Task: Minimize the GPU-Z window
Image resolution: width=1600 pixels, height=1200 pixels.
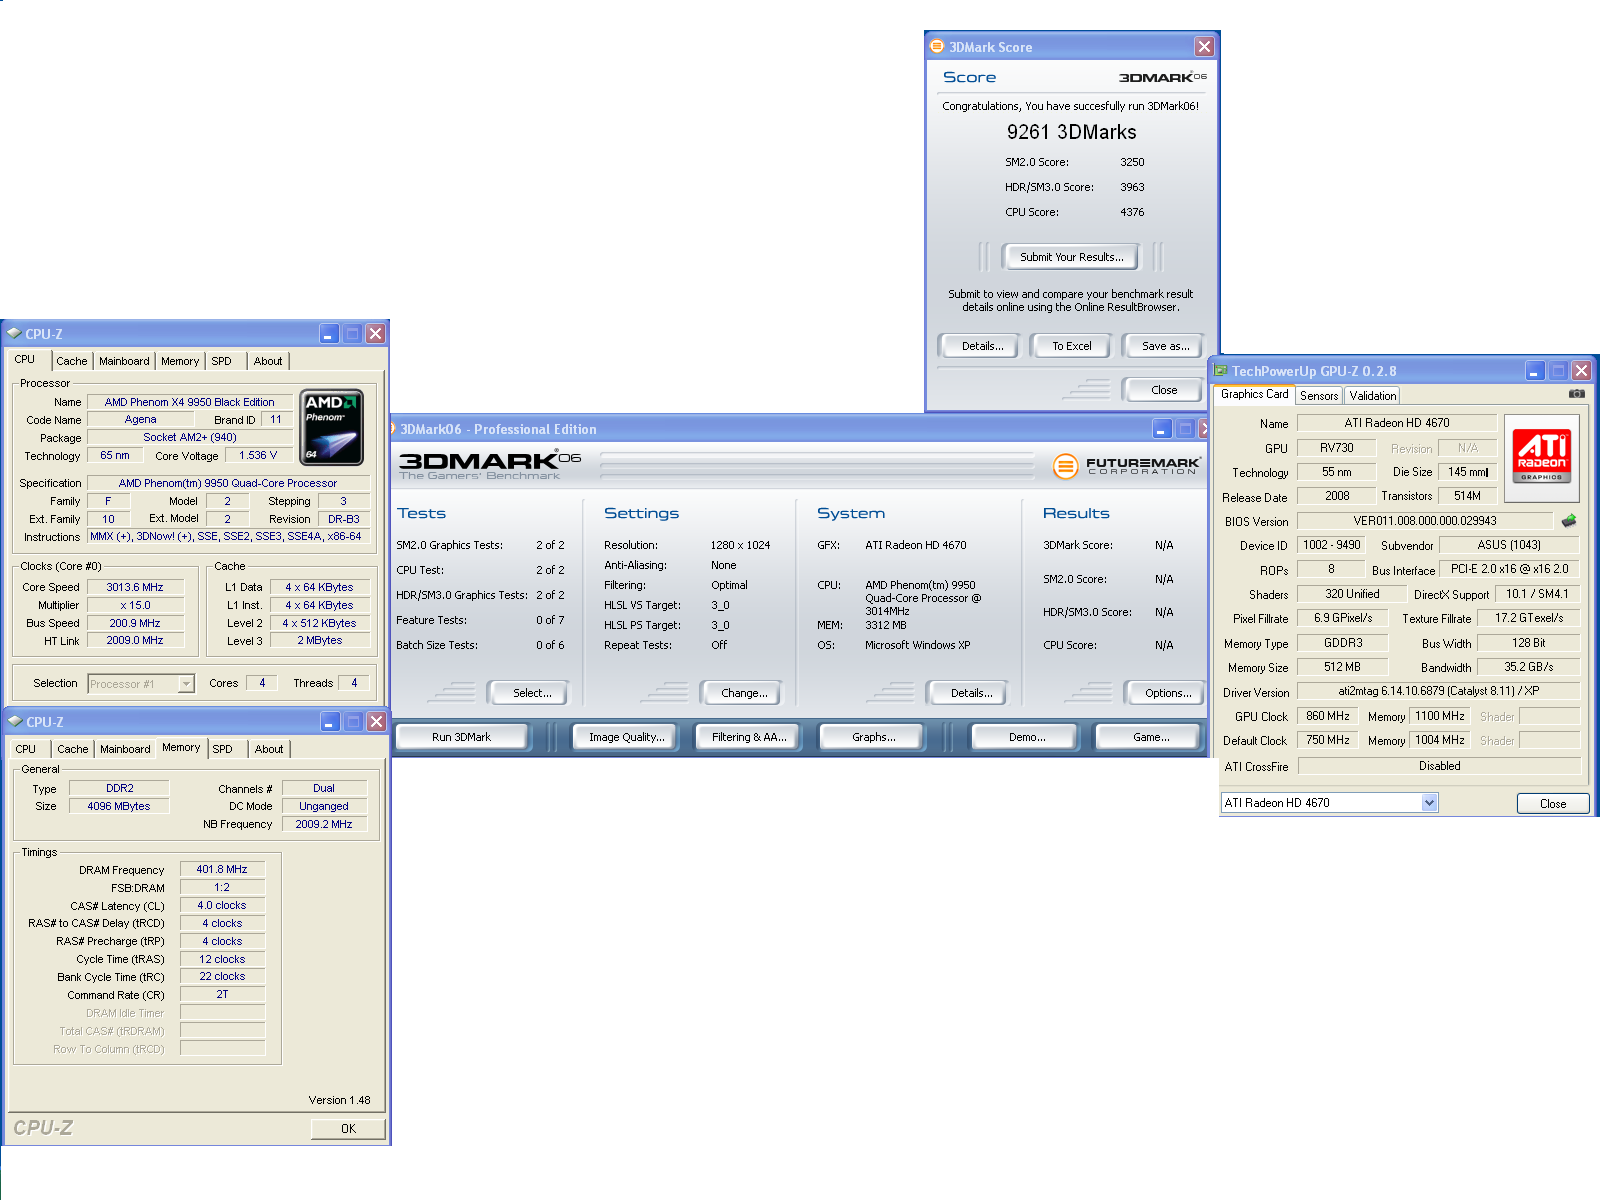Action: click(1535, 371)
